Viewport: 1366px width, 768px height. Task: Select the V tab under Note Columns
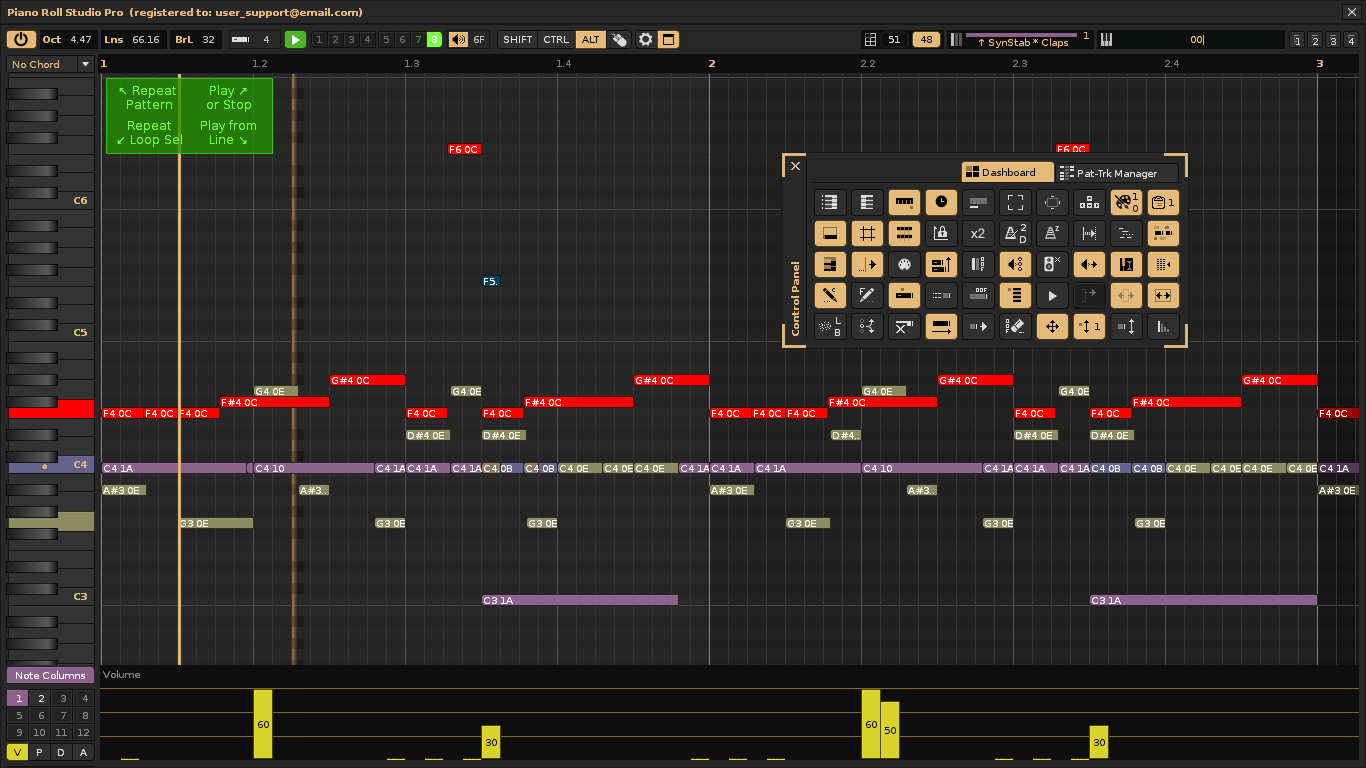point(18,752)
